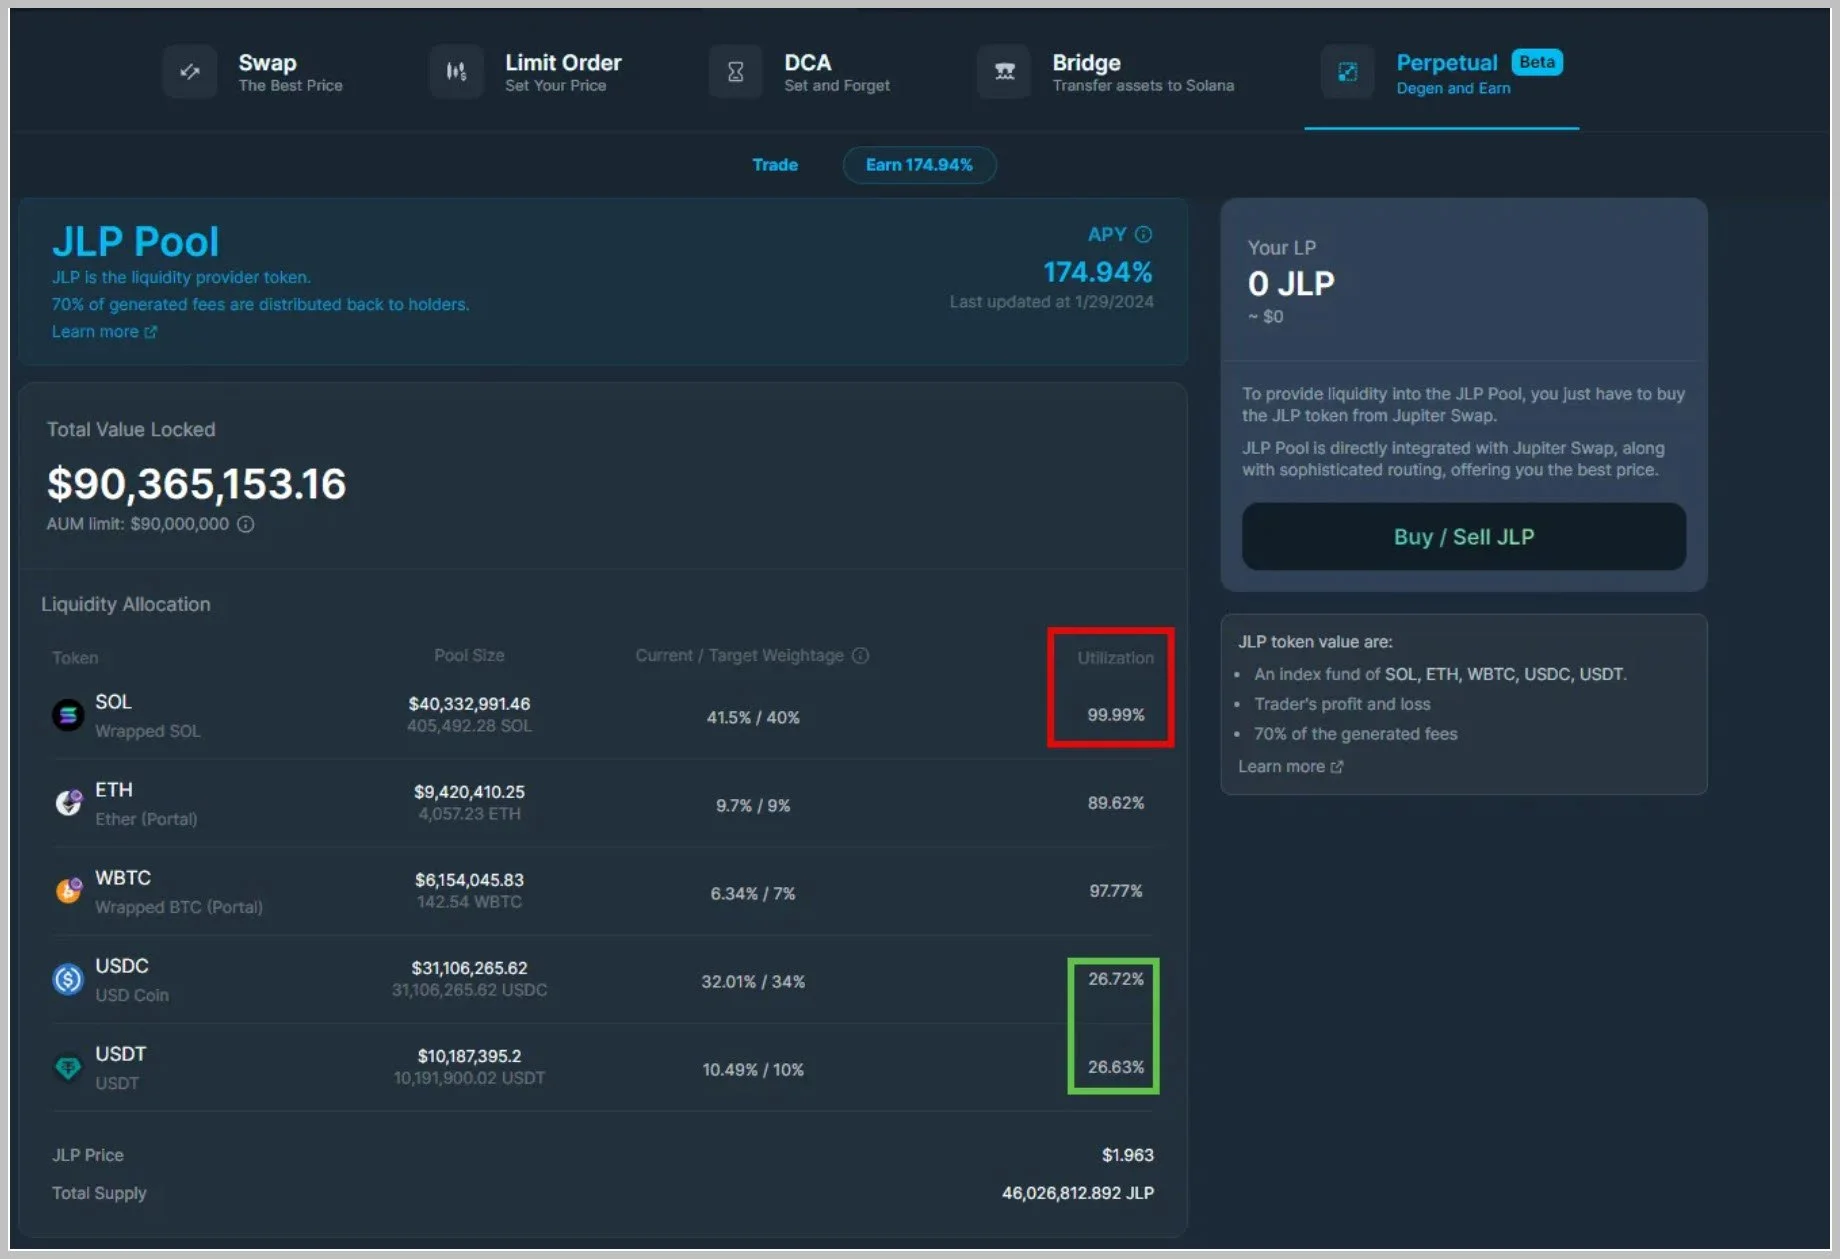1840x1259 pixels.
Task: Click the Bridge icon
Action: tap(1004, 72)
